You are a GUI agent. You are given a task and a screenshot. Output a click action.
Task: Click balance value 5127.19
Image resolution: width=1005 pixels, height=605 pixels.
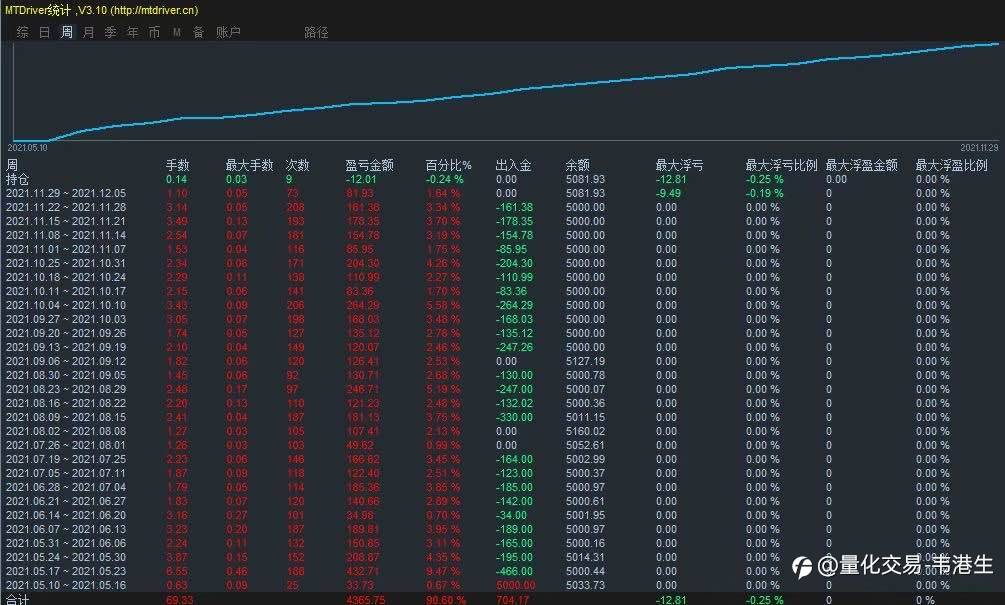pos(585,361)
